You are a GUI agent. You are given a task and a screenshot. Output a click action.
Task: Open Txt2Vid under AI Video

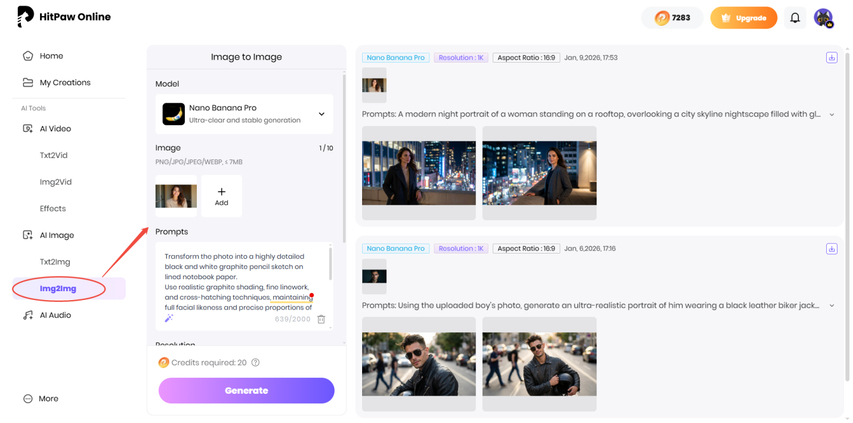point(53,155)
